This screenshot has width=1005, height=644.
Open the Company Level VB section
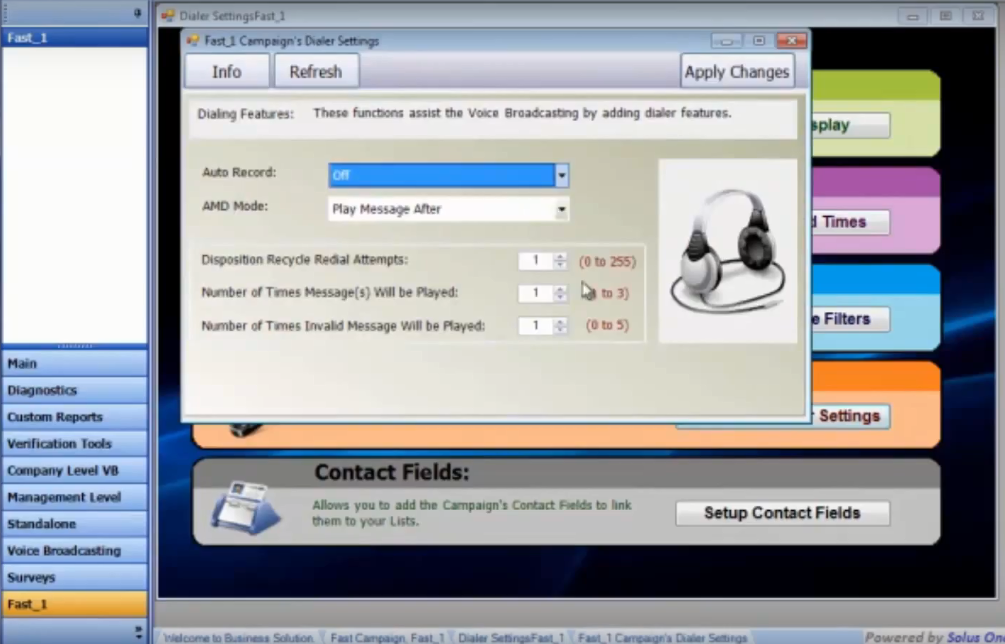pos(75,470)
